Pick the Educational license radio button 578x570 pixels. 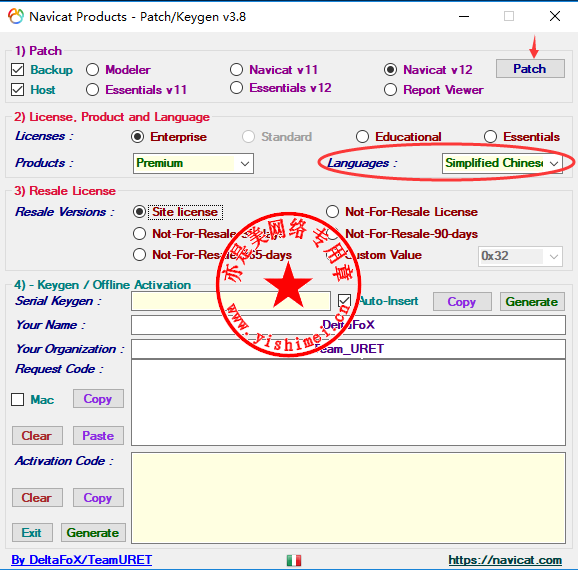point(362,137)
